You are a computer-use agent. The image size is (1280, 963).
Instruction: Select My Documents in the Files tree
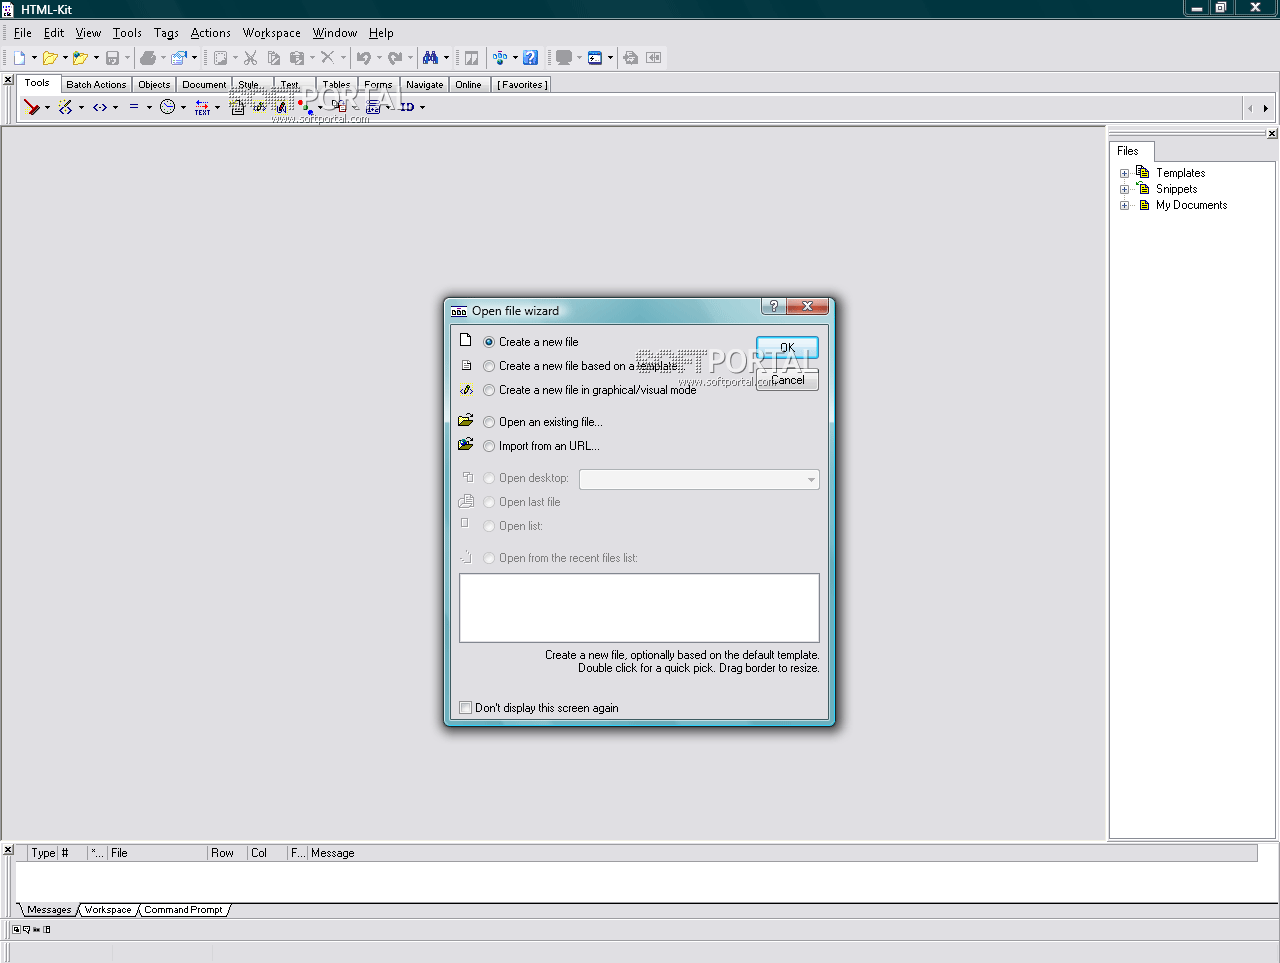click(x=1191, y=205)
